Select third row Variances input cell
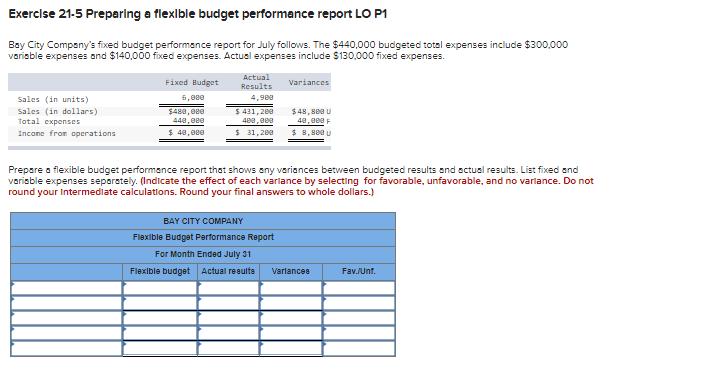 (291, 318)
